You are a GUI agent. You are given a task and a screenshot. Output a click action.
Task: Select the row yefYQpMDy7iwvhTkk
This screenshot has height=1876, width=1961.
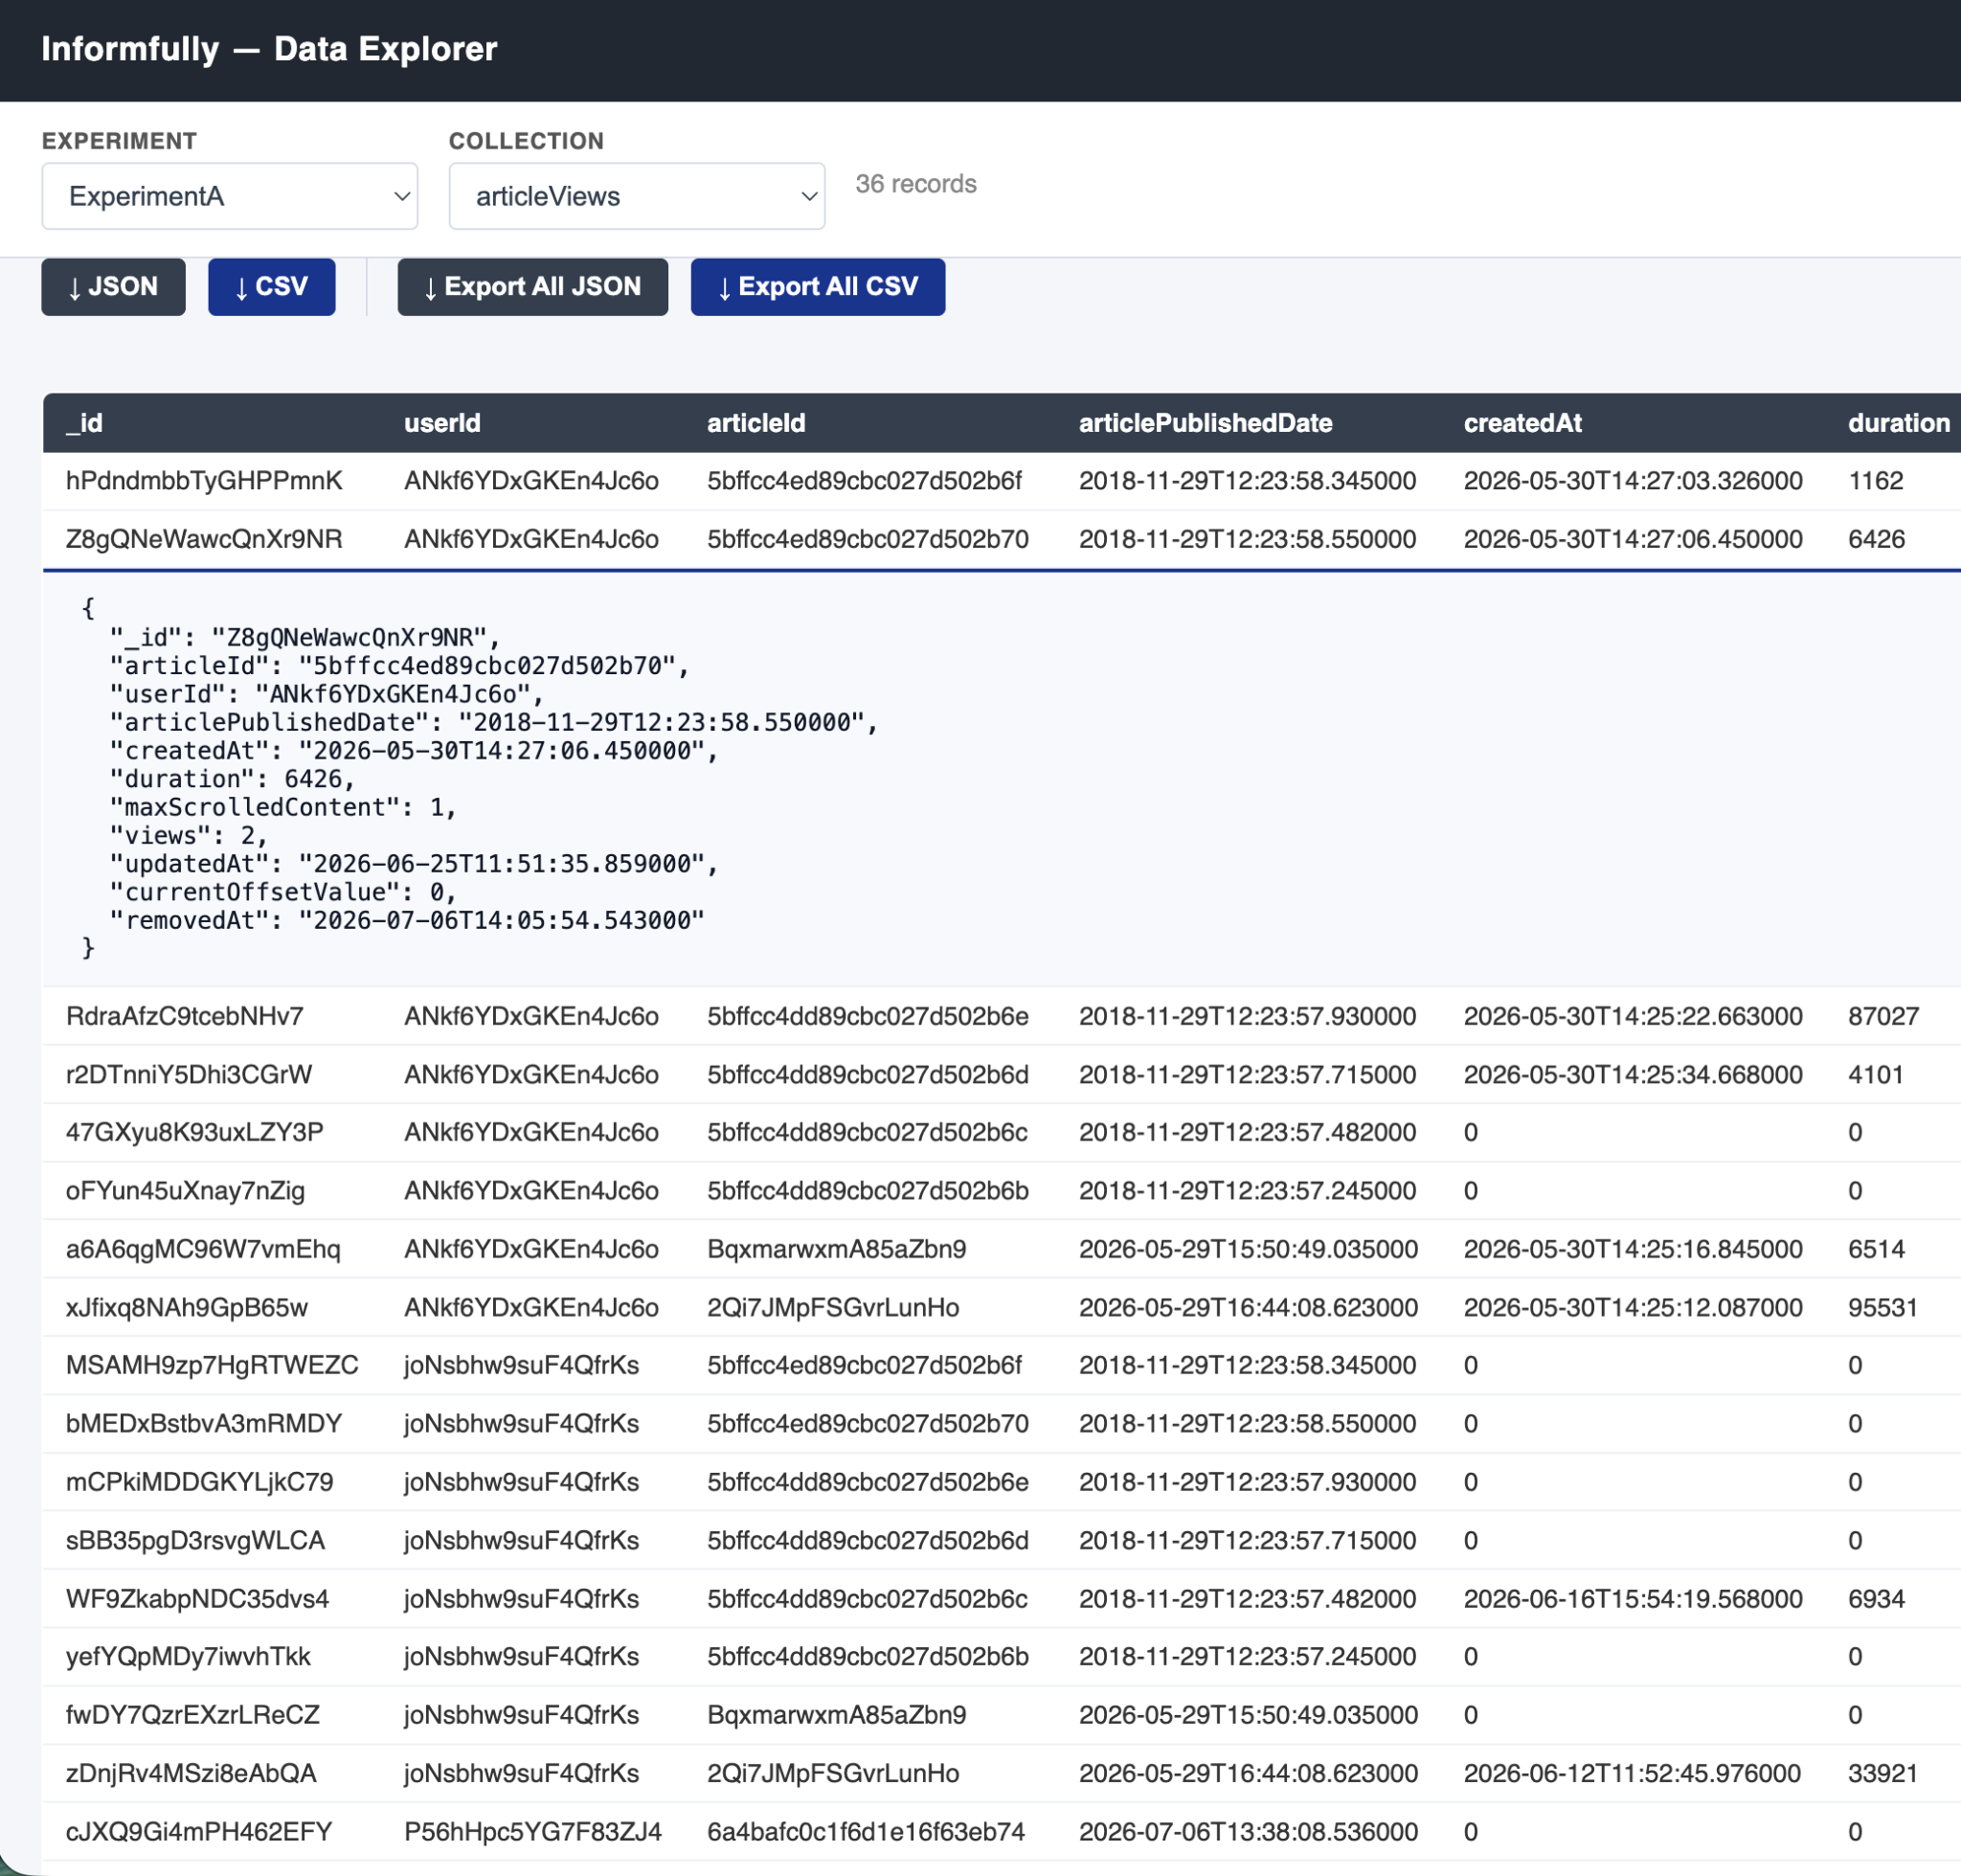1001,1656
